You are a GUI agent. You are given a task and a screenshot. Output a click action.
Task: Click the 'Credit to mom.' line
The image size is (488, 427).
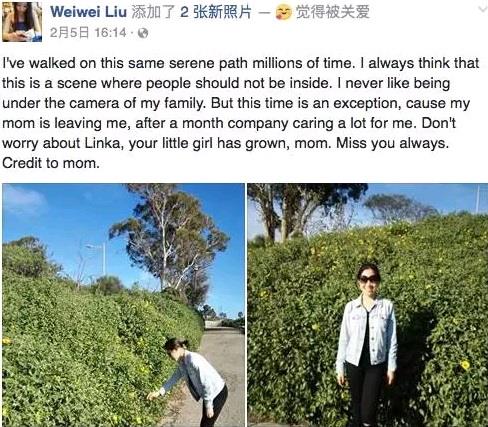click(x=51, y=163)
